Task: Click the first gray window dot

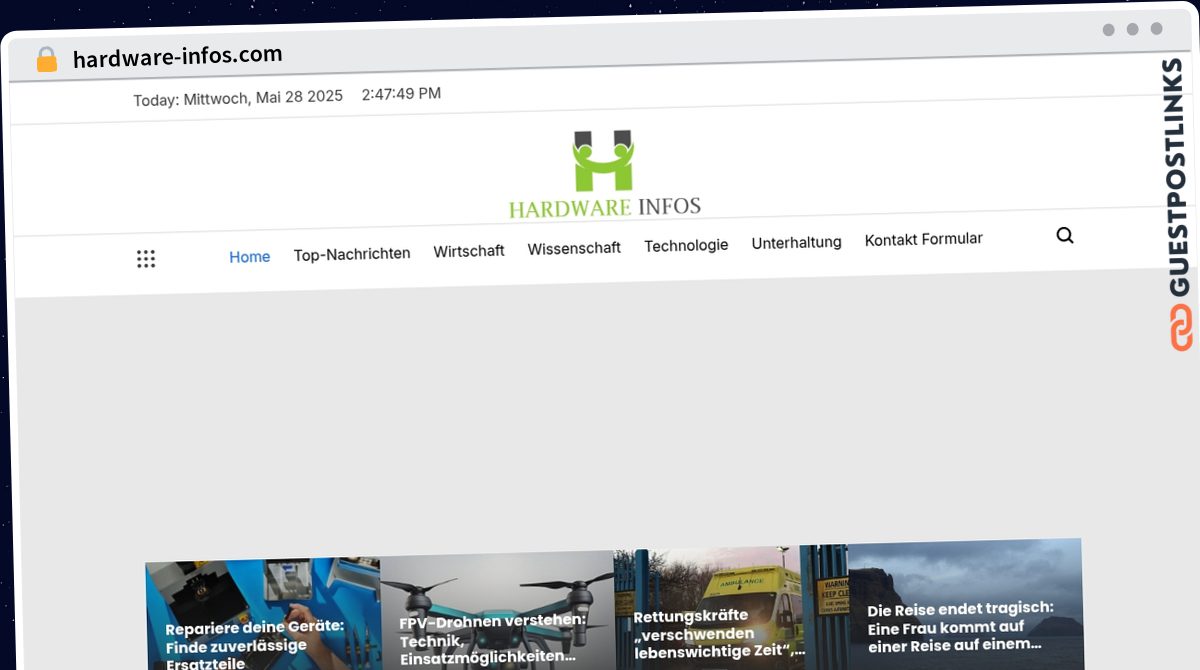Action: point(1108,30)
